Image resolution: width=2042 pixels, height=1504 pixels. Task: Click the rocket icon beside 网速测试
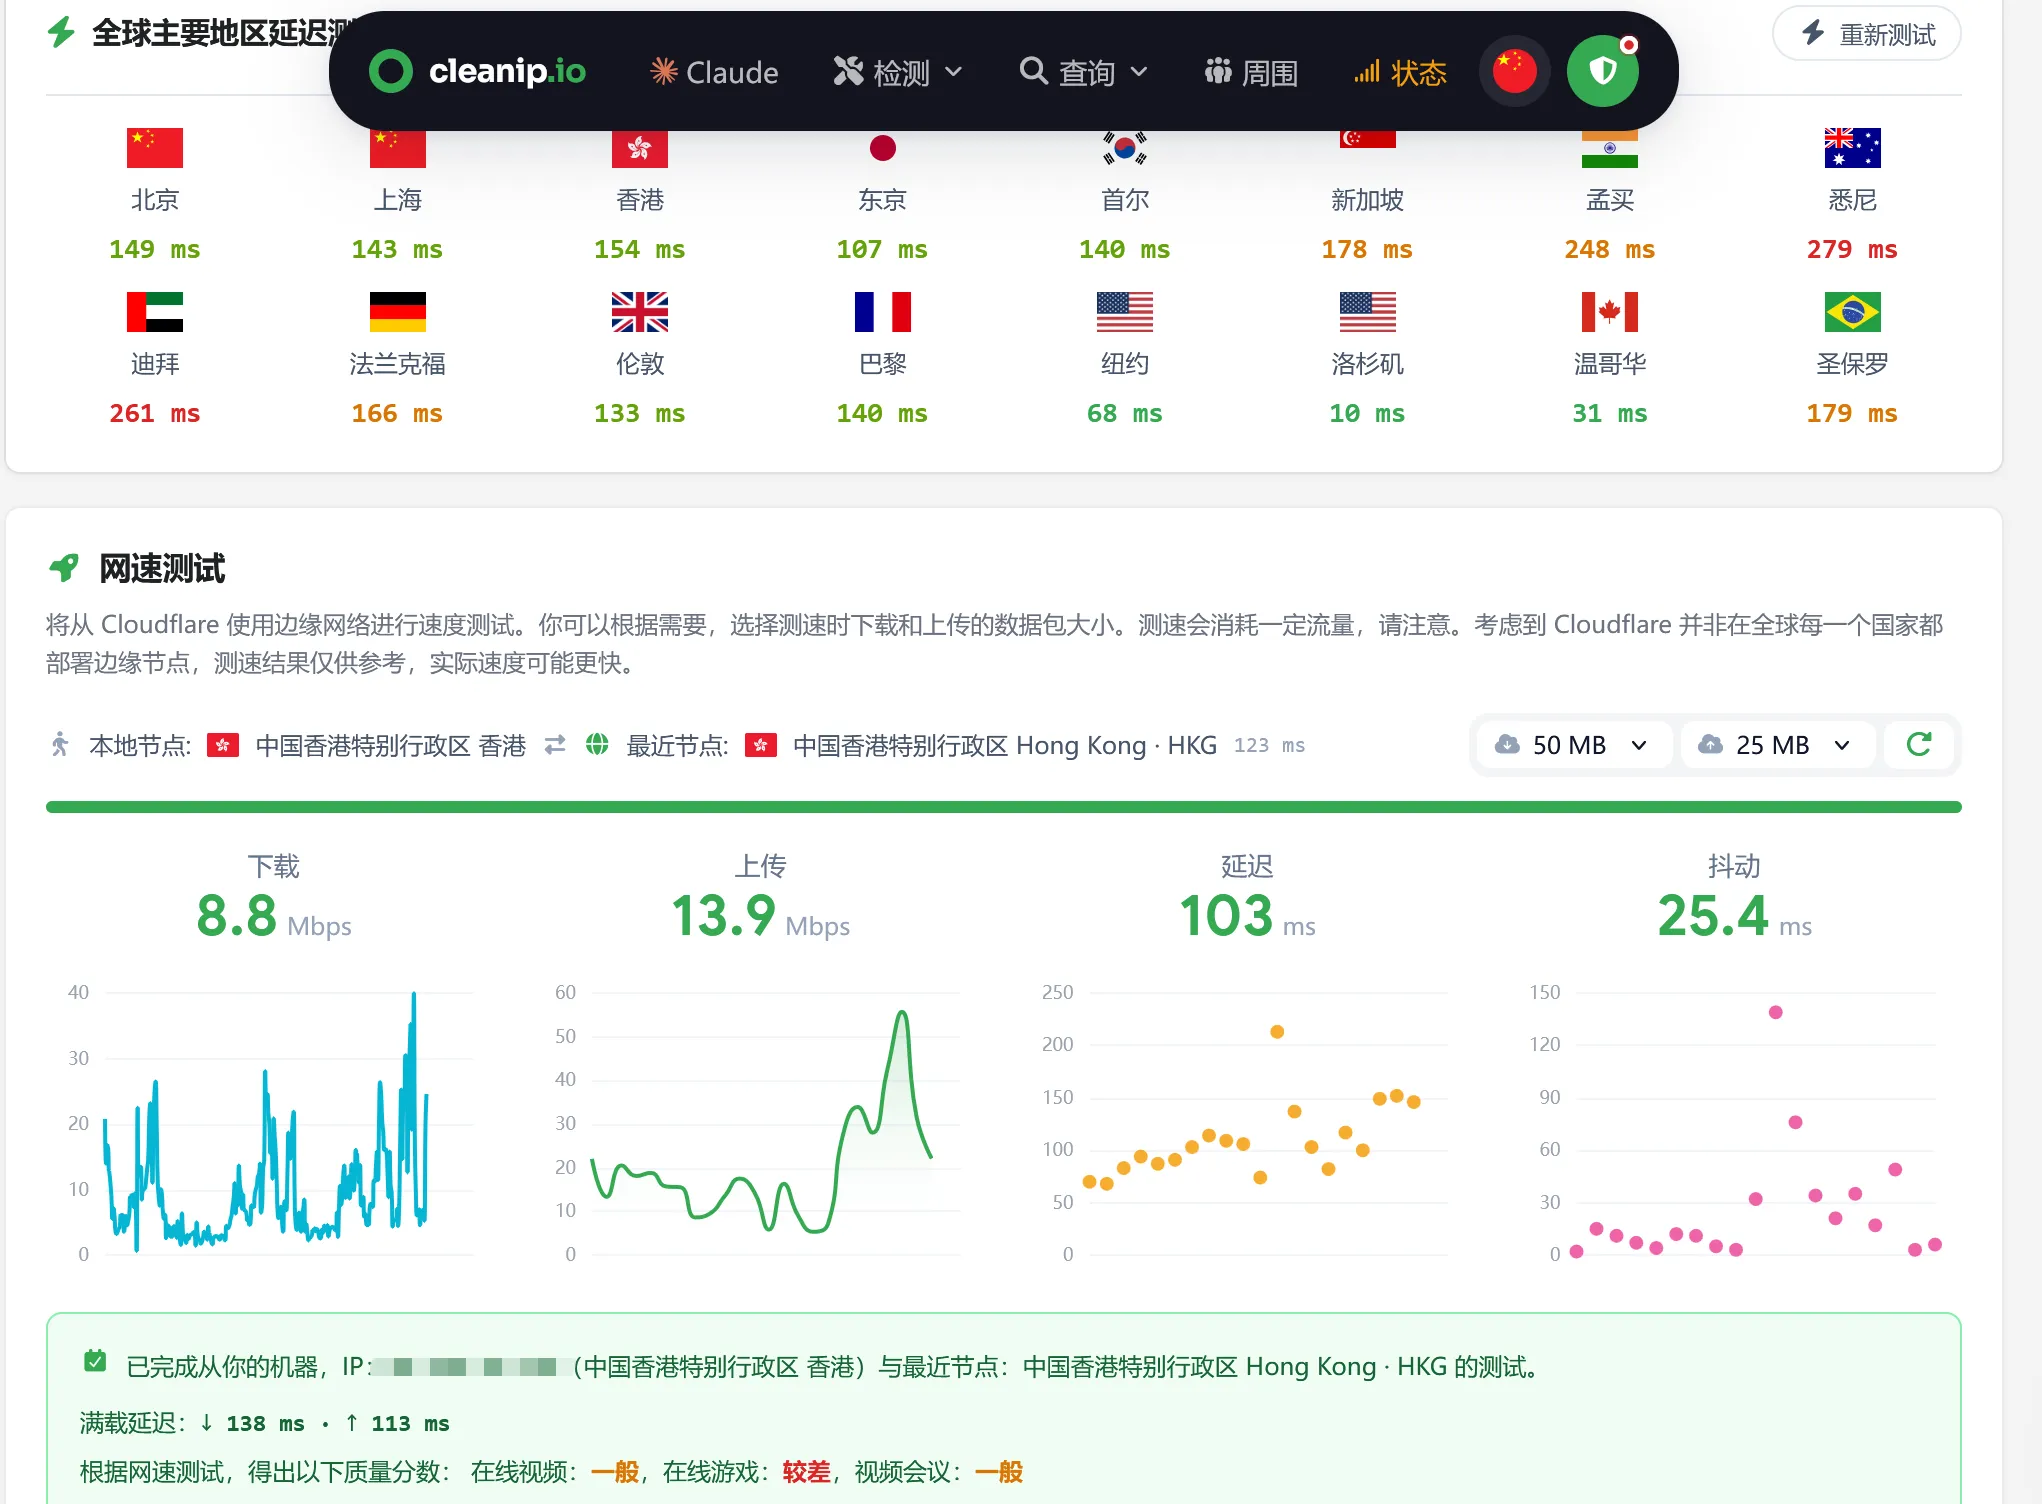click(64, 568)
